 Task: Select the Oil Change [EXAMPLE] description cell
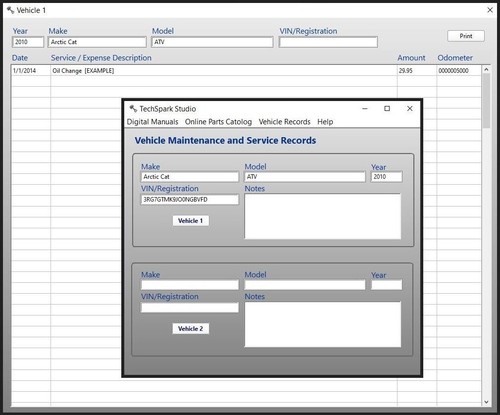pyautogui.click(x=224, y=71)
